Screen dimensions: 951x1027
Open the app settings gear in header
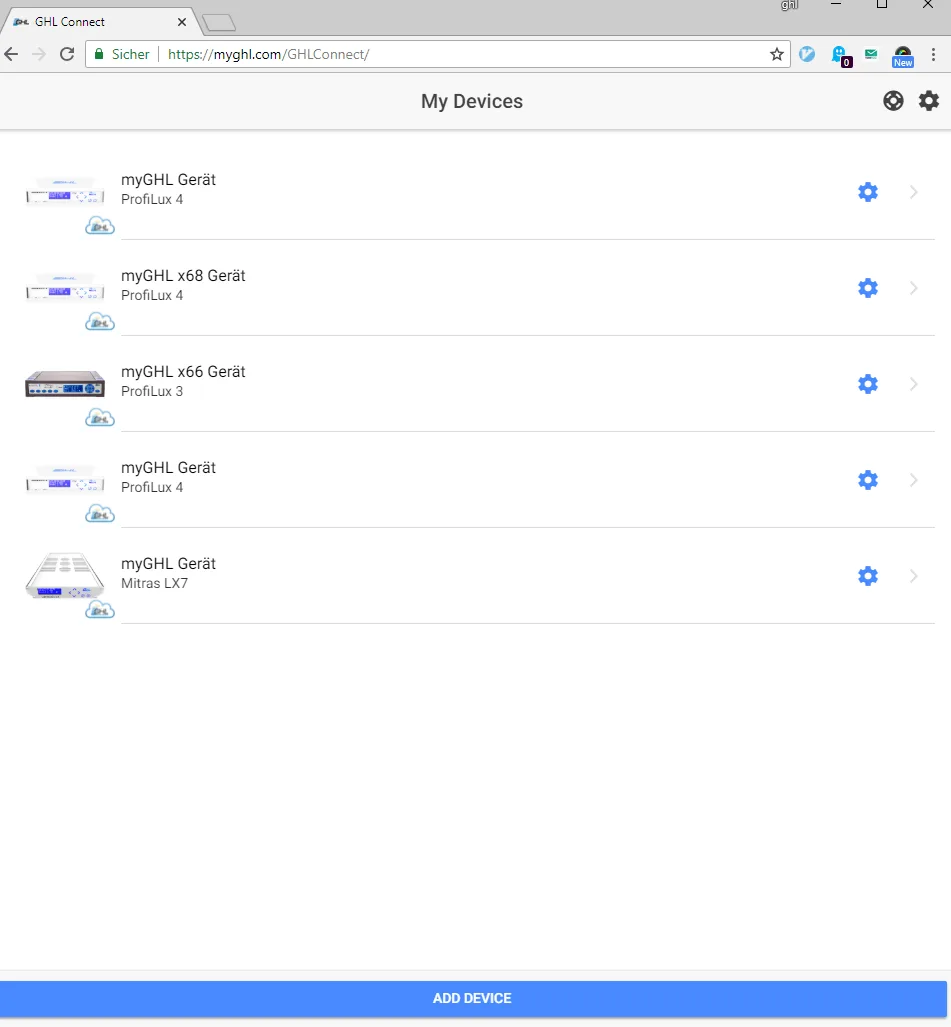[929, 101]
